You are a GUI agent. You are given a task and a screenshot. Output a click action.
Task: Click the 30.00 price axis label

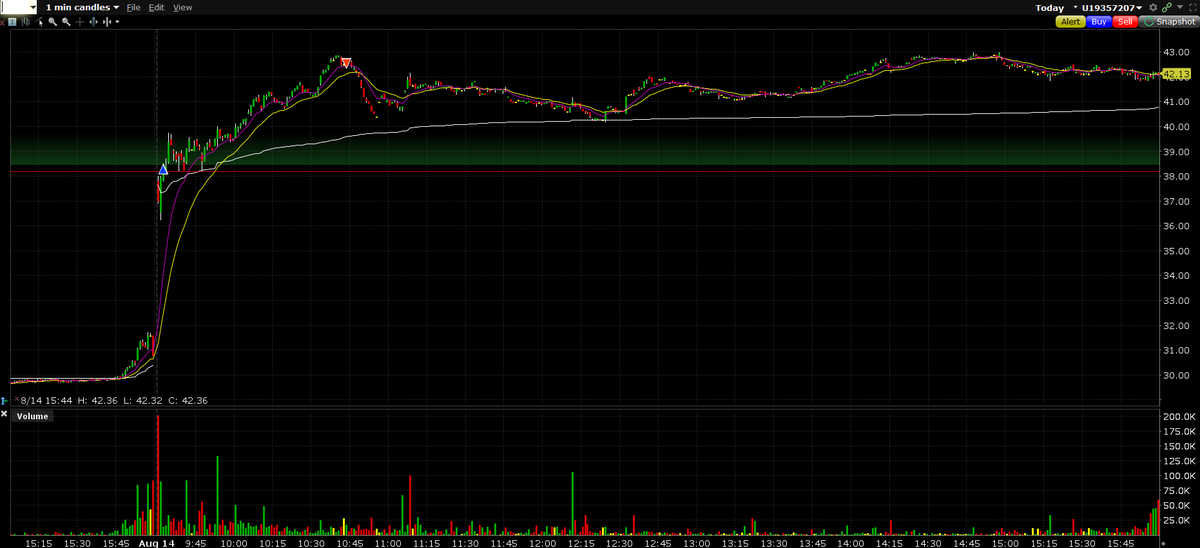[x=1174, y=375]
